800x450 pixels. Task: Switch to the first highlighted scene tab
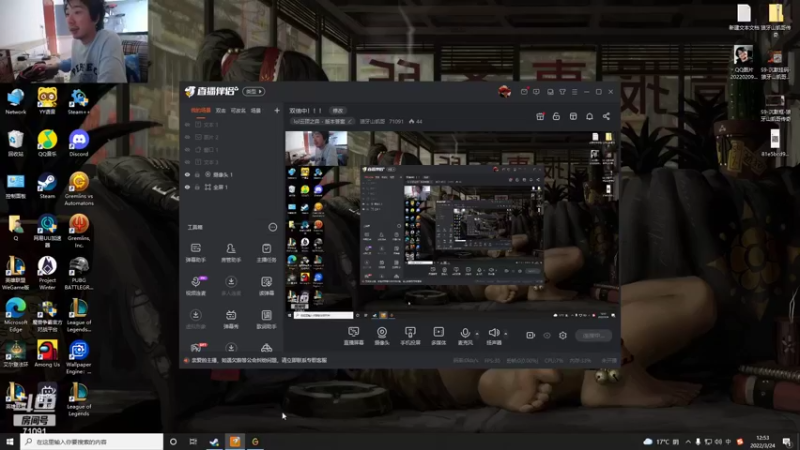point(201,110)
